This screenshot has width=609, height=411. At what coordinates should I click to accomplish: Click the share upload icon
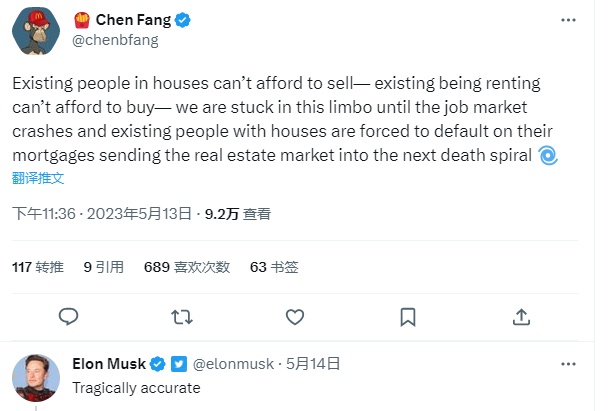(x=521, y=317)
